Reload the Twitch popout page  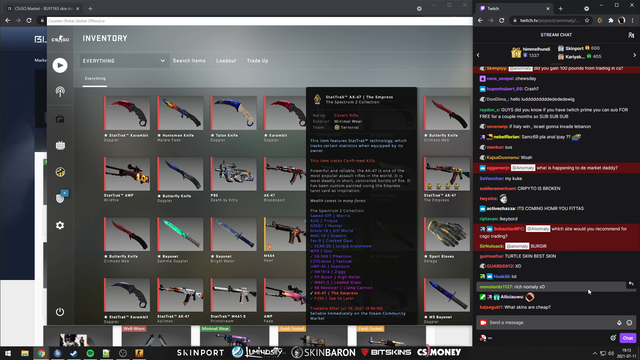(x=502, y=20)
